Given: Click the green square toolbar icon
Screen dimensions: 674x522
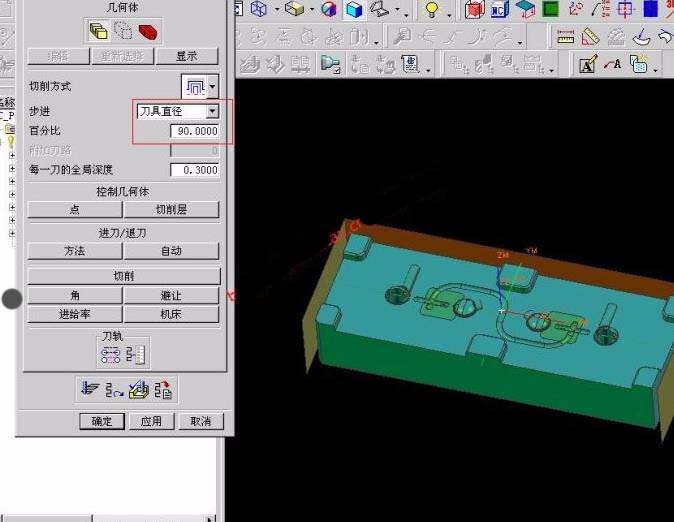Looking at the screenshot, I should point(551,9).
